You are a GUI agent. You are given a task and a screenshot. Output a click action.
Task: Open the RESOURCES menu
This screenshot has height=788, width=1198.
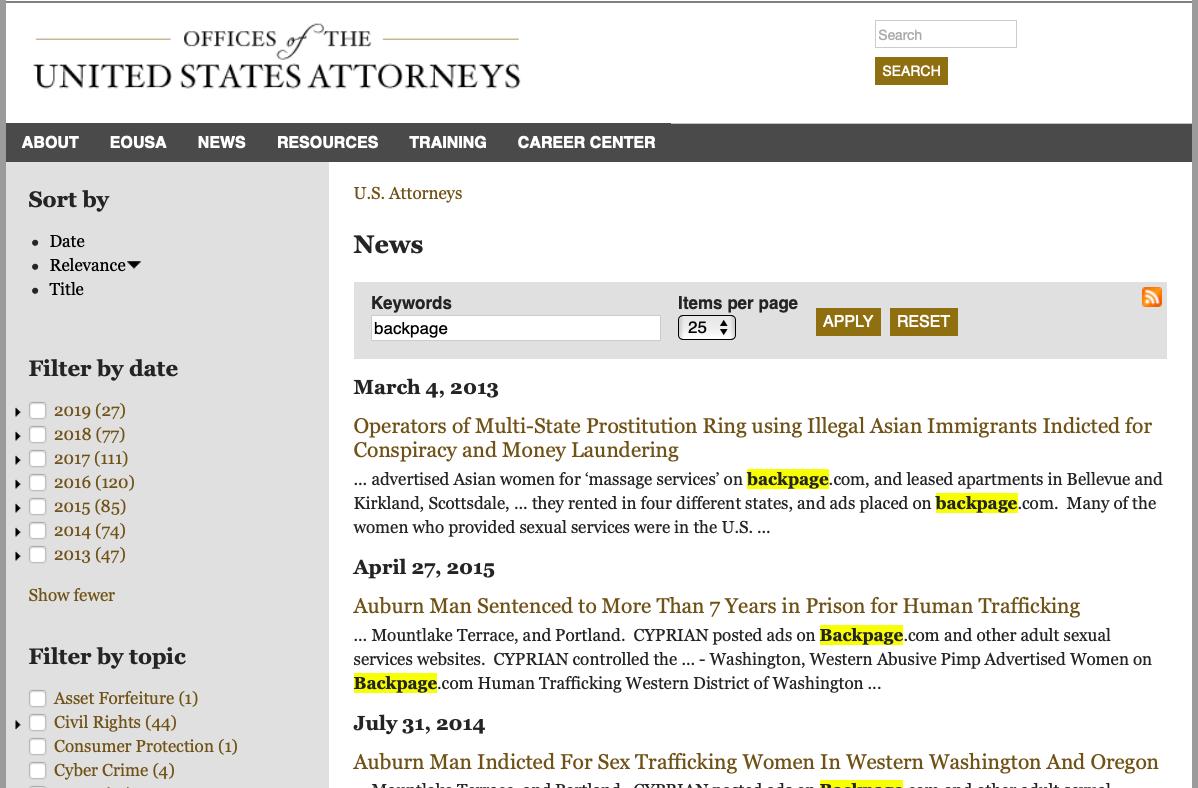click(328, 142)
